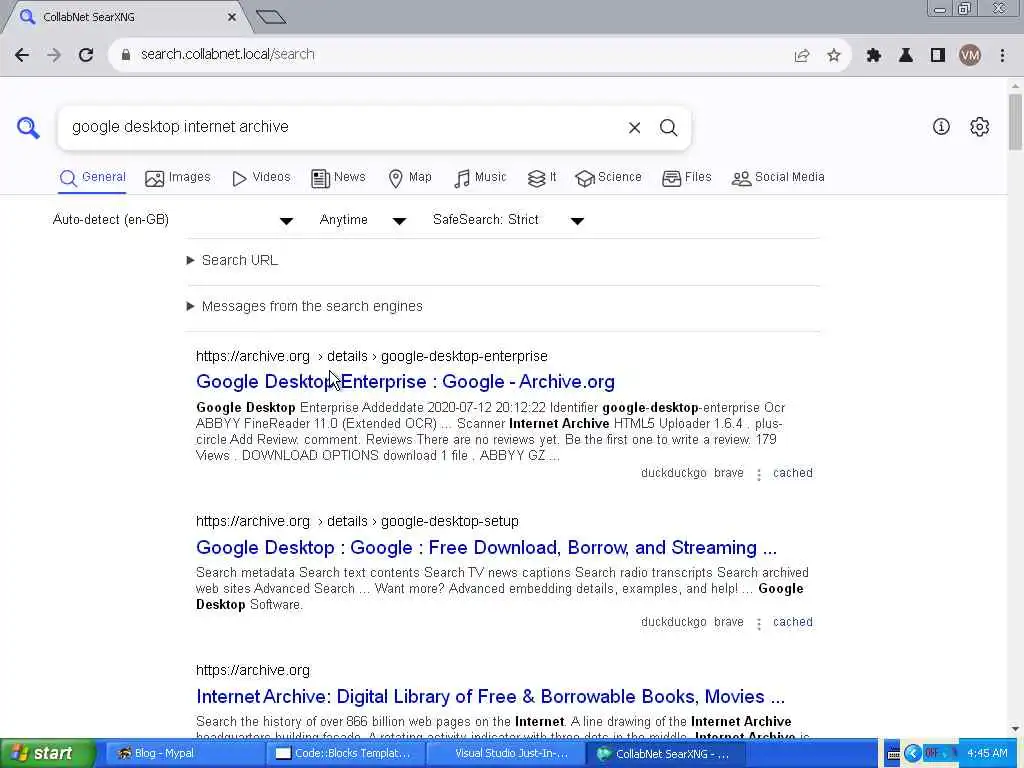Open Google Desktop Free Download result
Image resolution: width=1024 pixels, height=768 pixels.
coord(487,548)
